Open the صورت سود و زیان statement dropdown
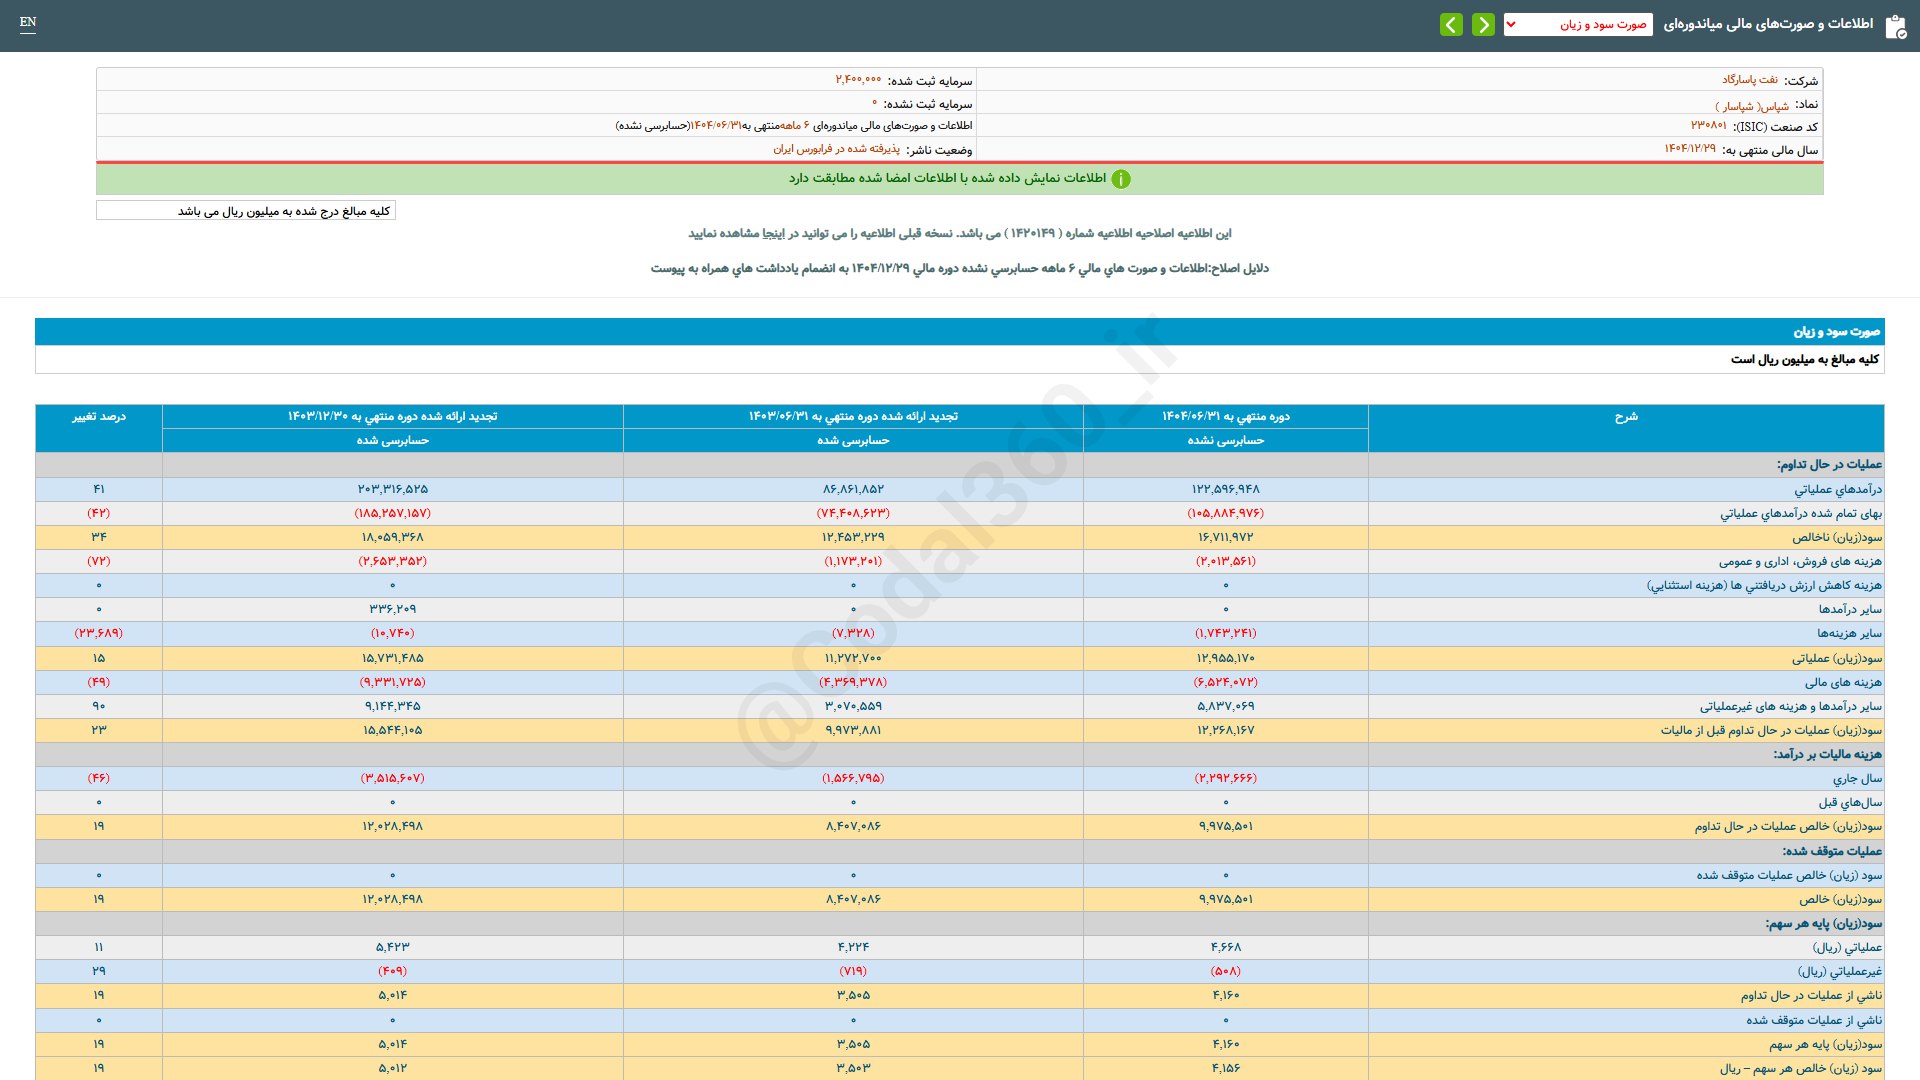 1590,24
